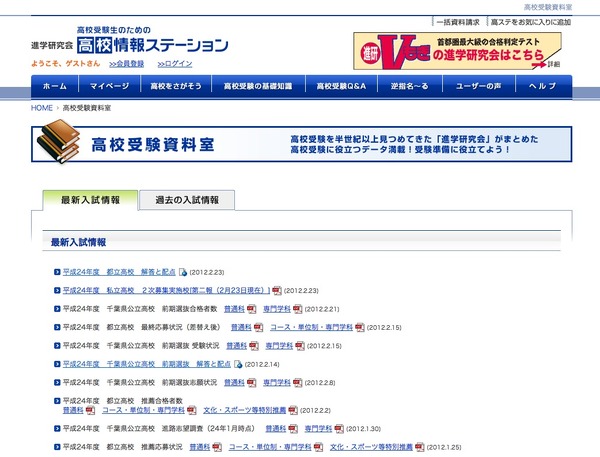Open the 普通科 PDF icon in 推薦応募状況 row

[x=217, y=447]
